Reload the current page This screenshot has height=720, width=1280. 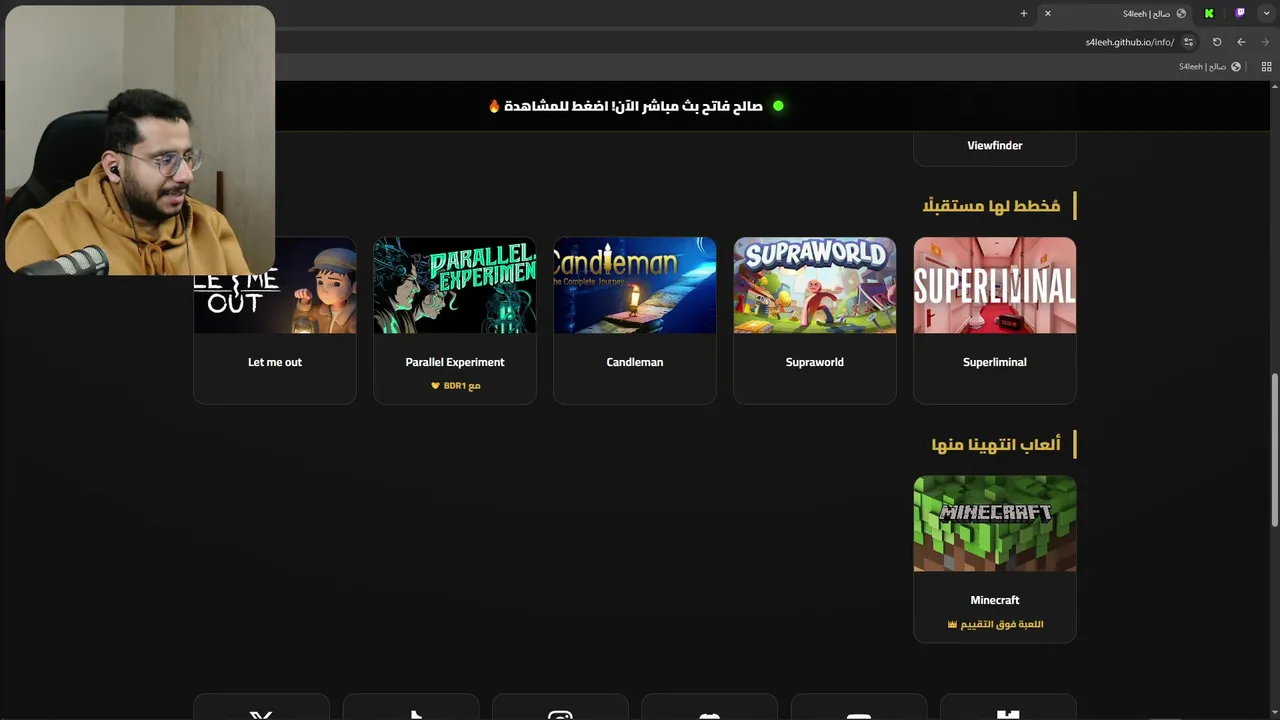pyautogui.click(x=1217, y=42)
